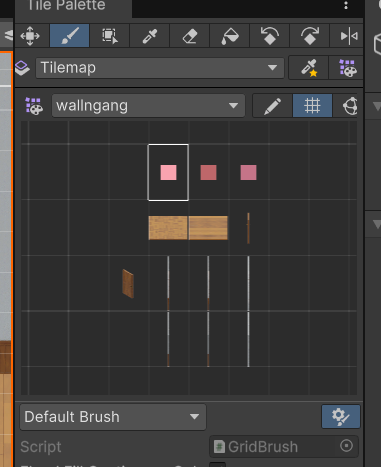Select the light pink tile swatch
The image size is (381, 467).
168,173
